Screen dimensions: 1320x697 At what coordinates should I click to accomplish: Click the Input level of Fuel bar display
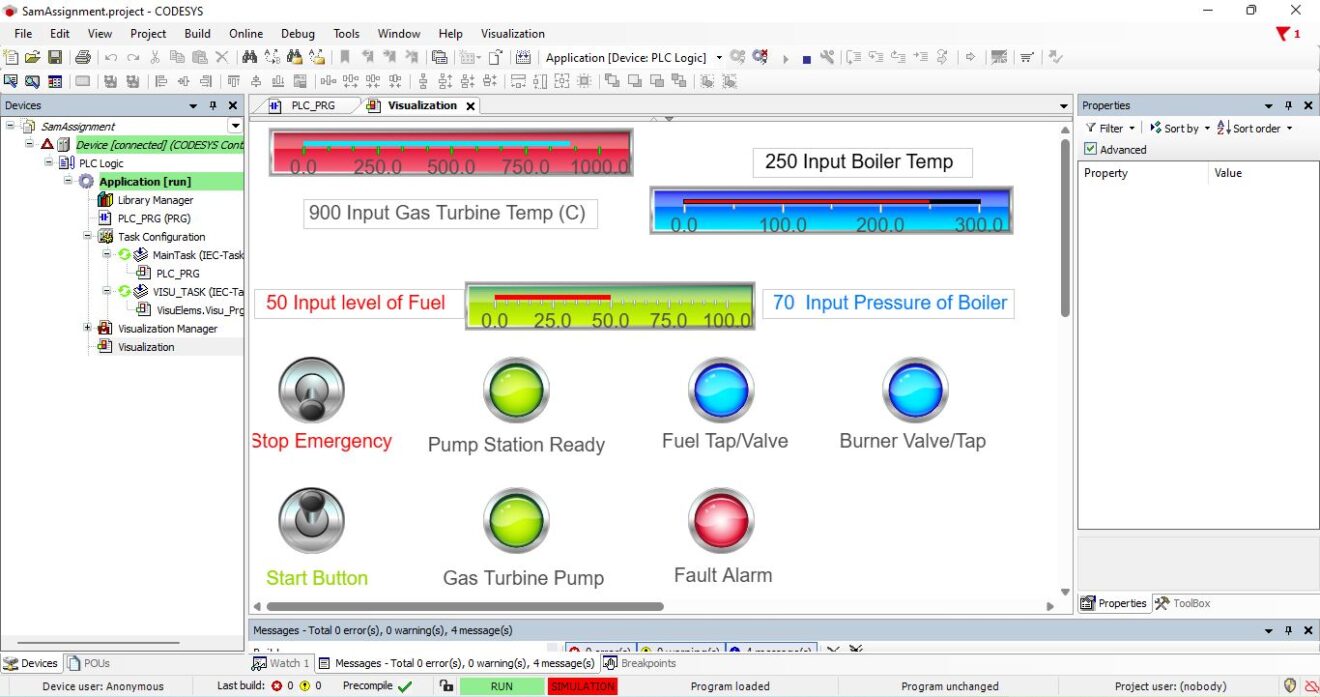pyautogui.click(x=609, y=303)
